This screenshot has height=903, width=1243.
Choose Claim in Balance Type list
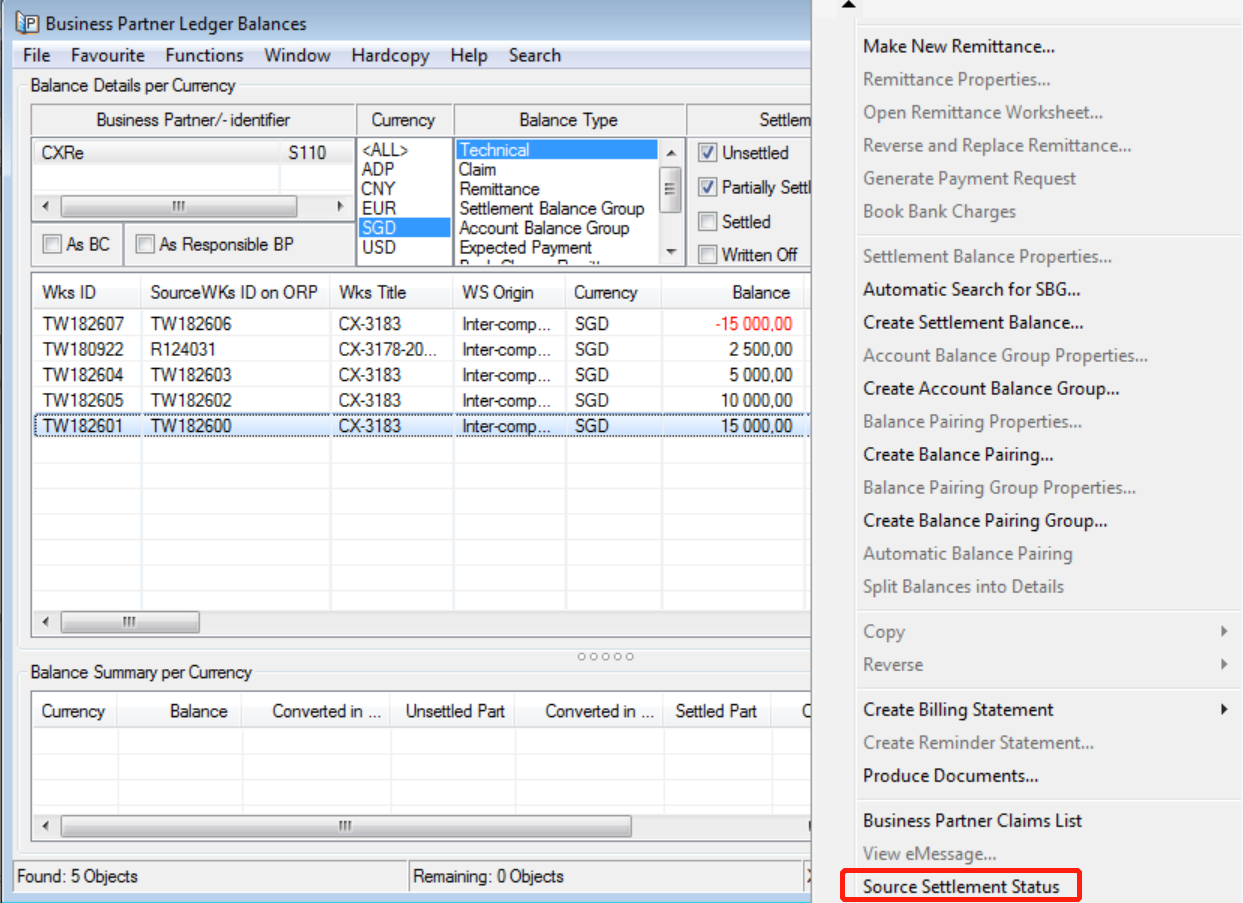tap(478, 170)
